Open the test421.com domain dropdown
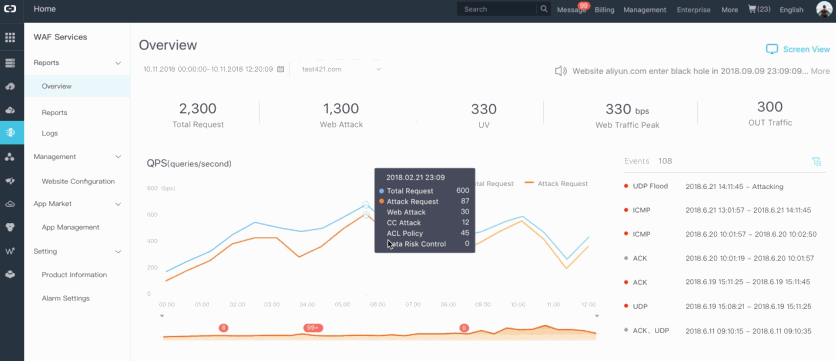 pos(341,69)
